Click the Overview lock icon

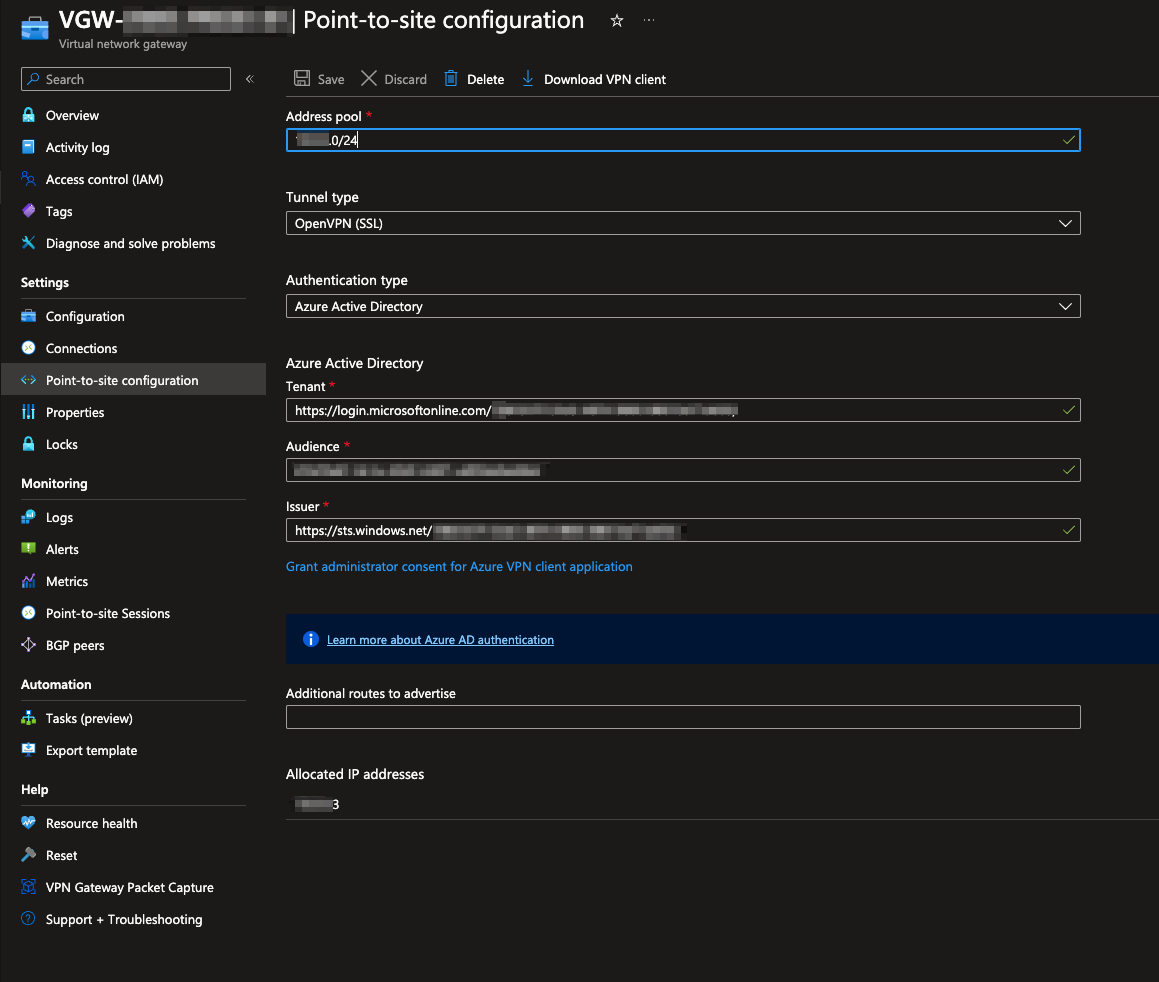[x=28, y=115]
